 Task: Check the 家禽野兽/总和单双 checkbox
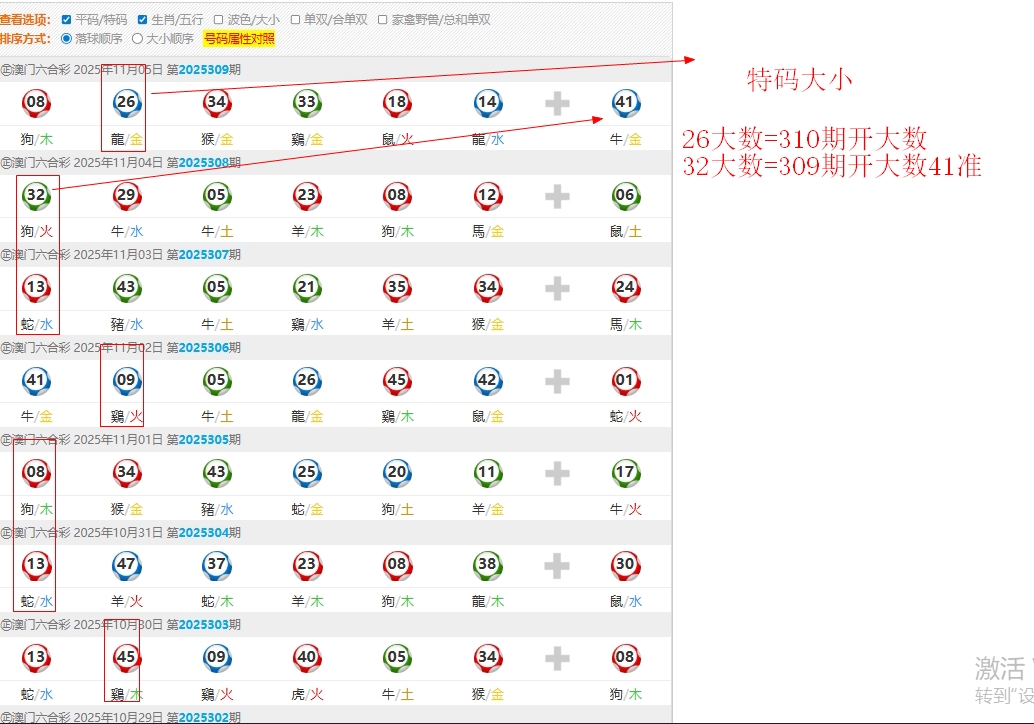click(383, 19)
